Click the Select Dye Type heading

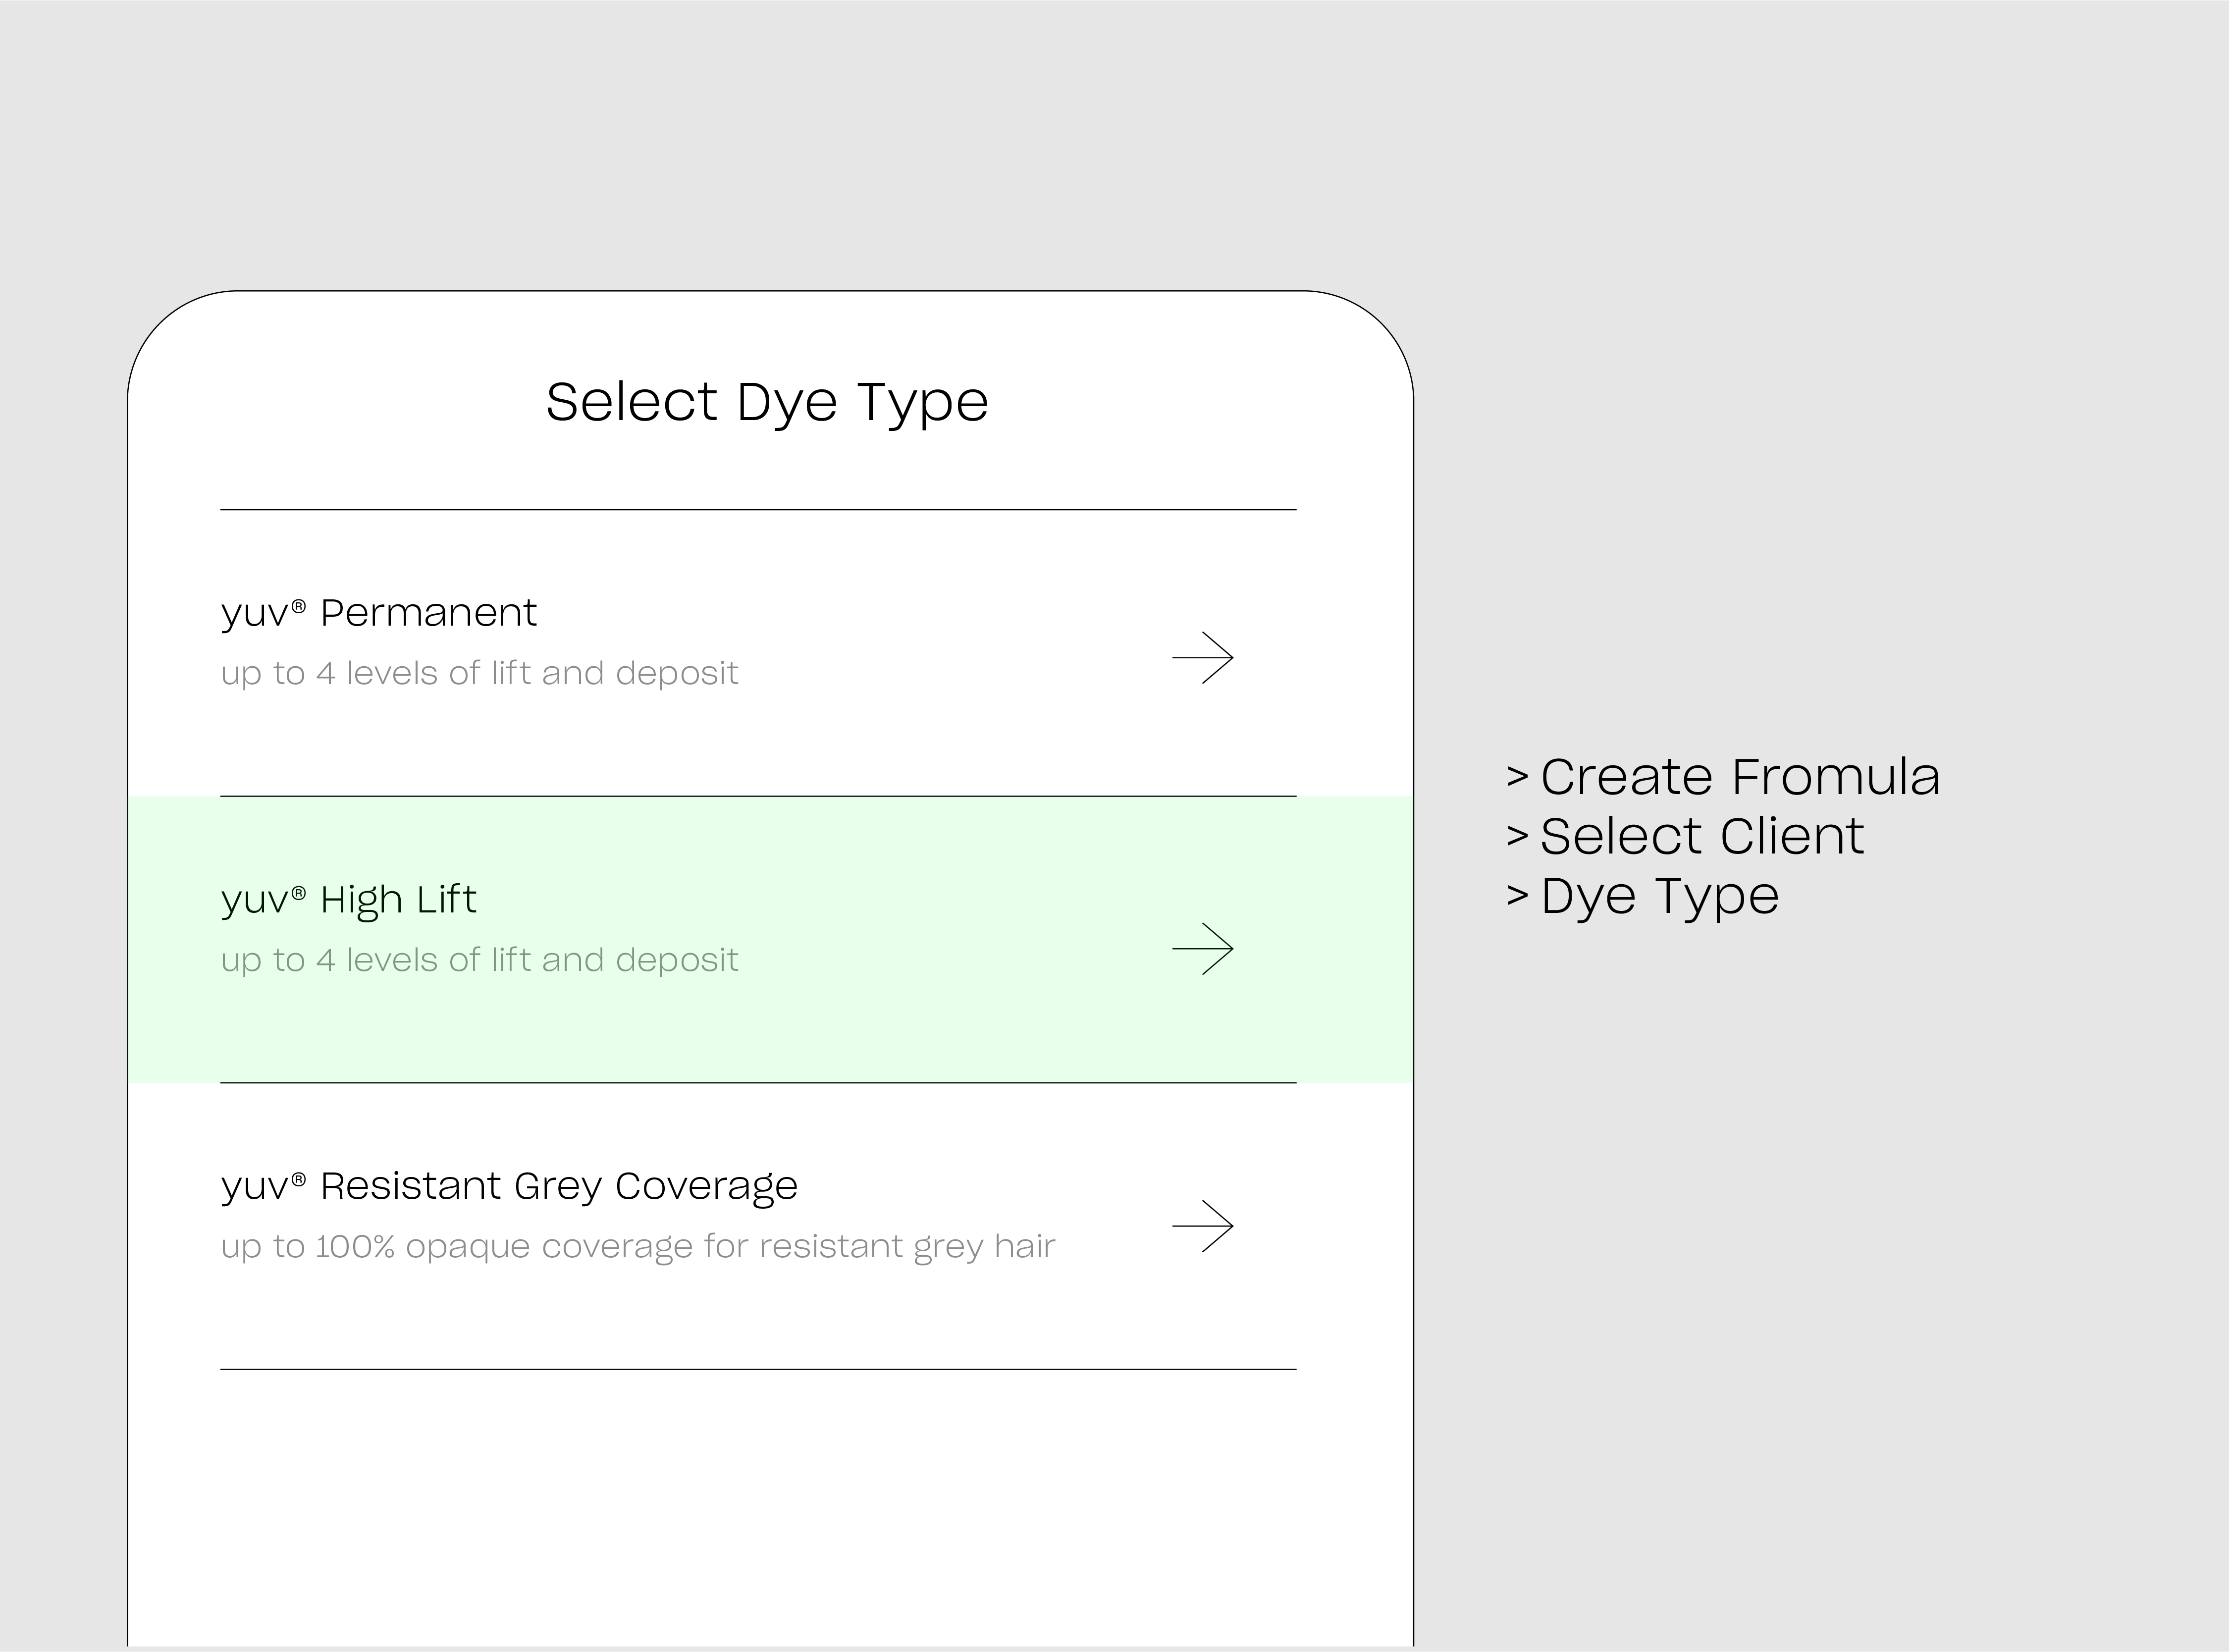(767, 402)
